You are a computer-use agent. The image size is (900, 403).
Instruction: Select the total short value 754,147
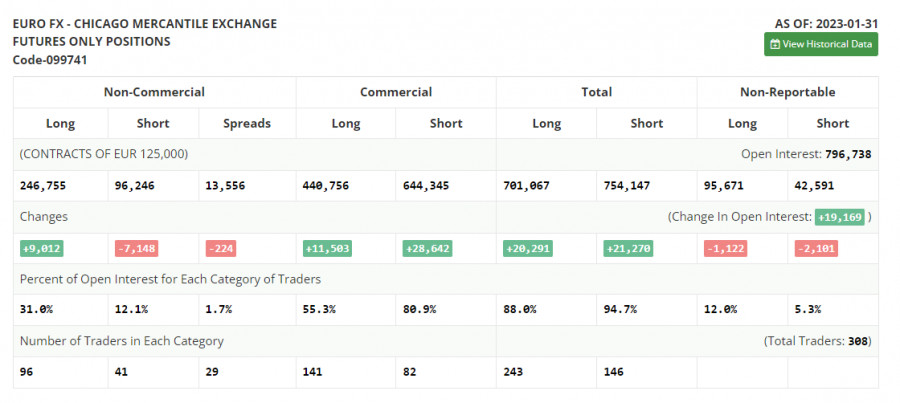tap(627, 186)
